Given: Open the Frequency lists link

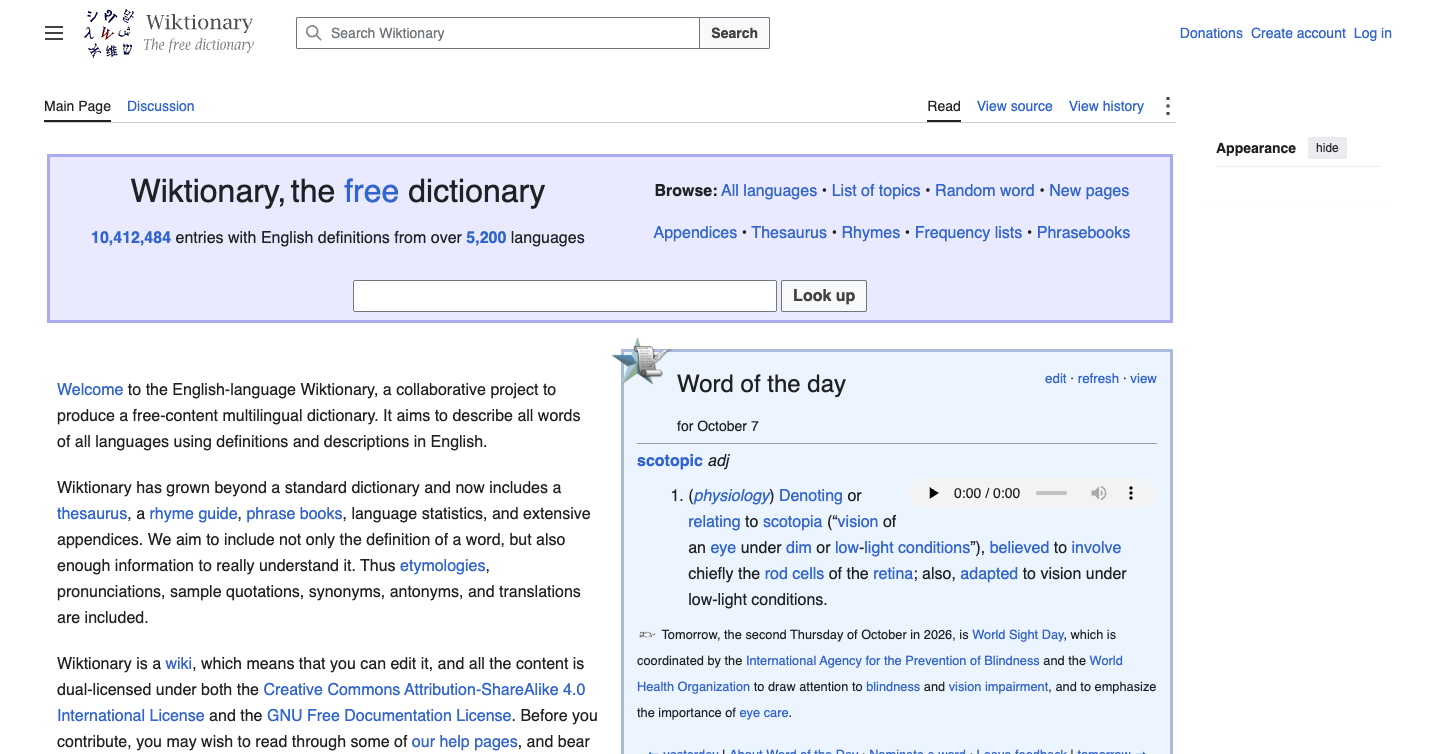Looking at the screenshot, I should tap(968, 233).
